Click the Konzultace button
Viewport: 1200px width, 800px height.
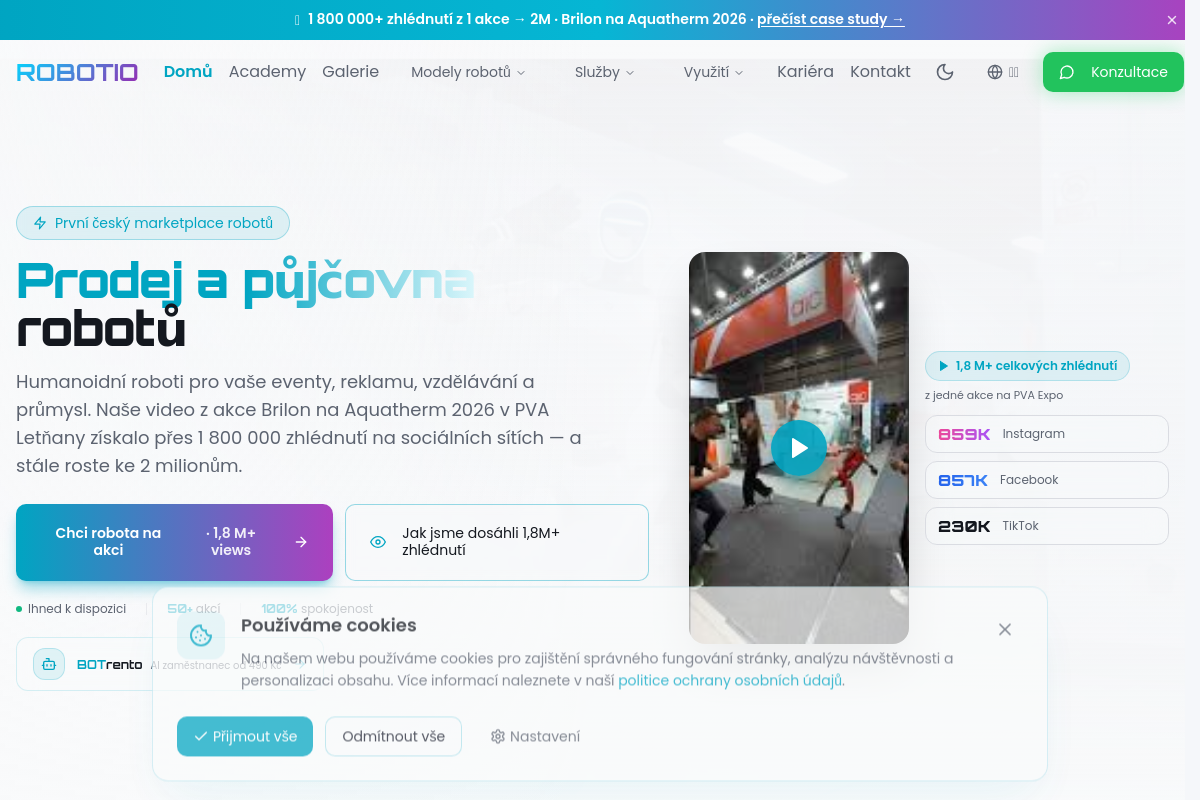coord(1113,72)
